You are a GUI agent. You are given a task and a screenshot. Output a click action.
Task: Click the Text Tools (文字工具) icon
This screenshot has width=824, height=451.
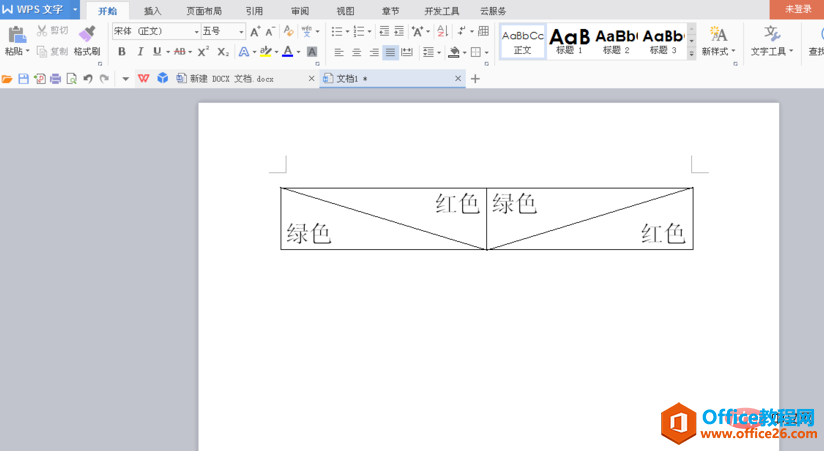(x=772, y=35)
